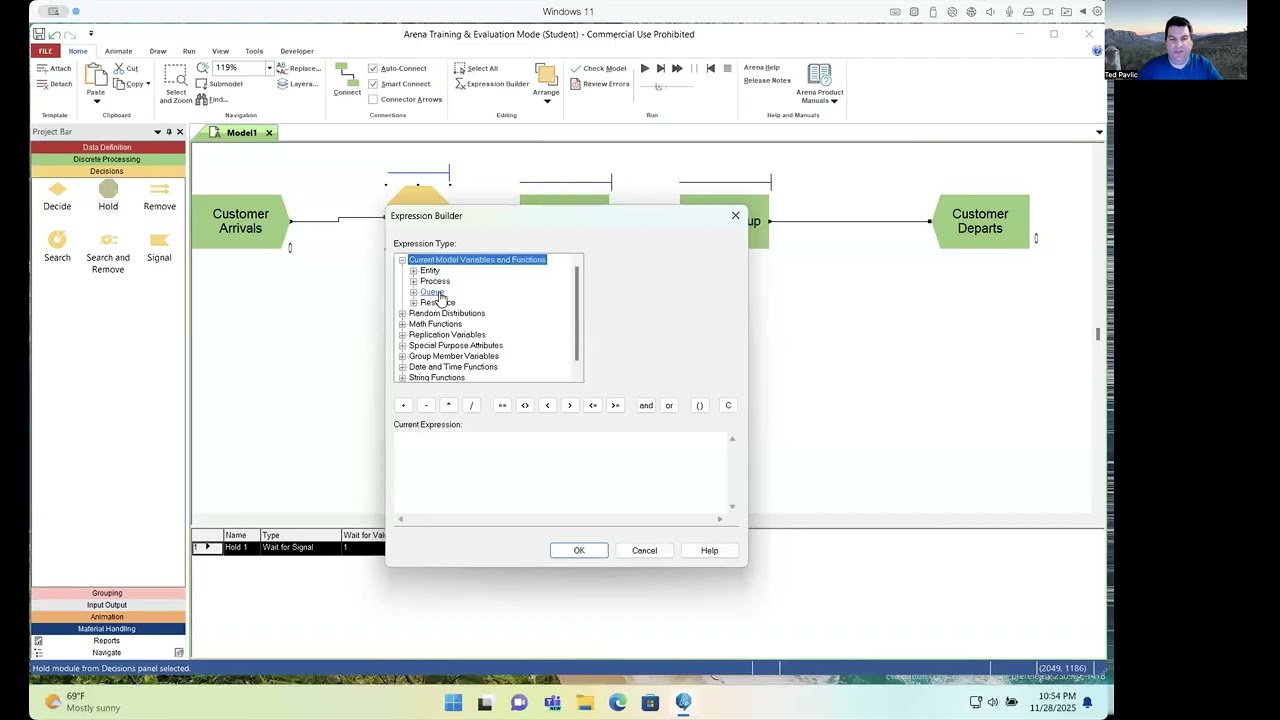Expand the Queue tree node
The height and width of the screenshot is (720, 1280).
pyautogui.click(x=414, y=292)
